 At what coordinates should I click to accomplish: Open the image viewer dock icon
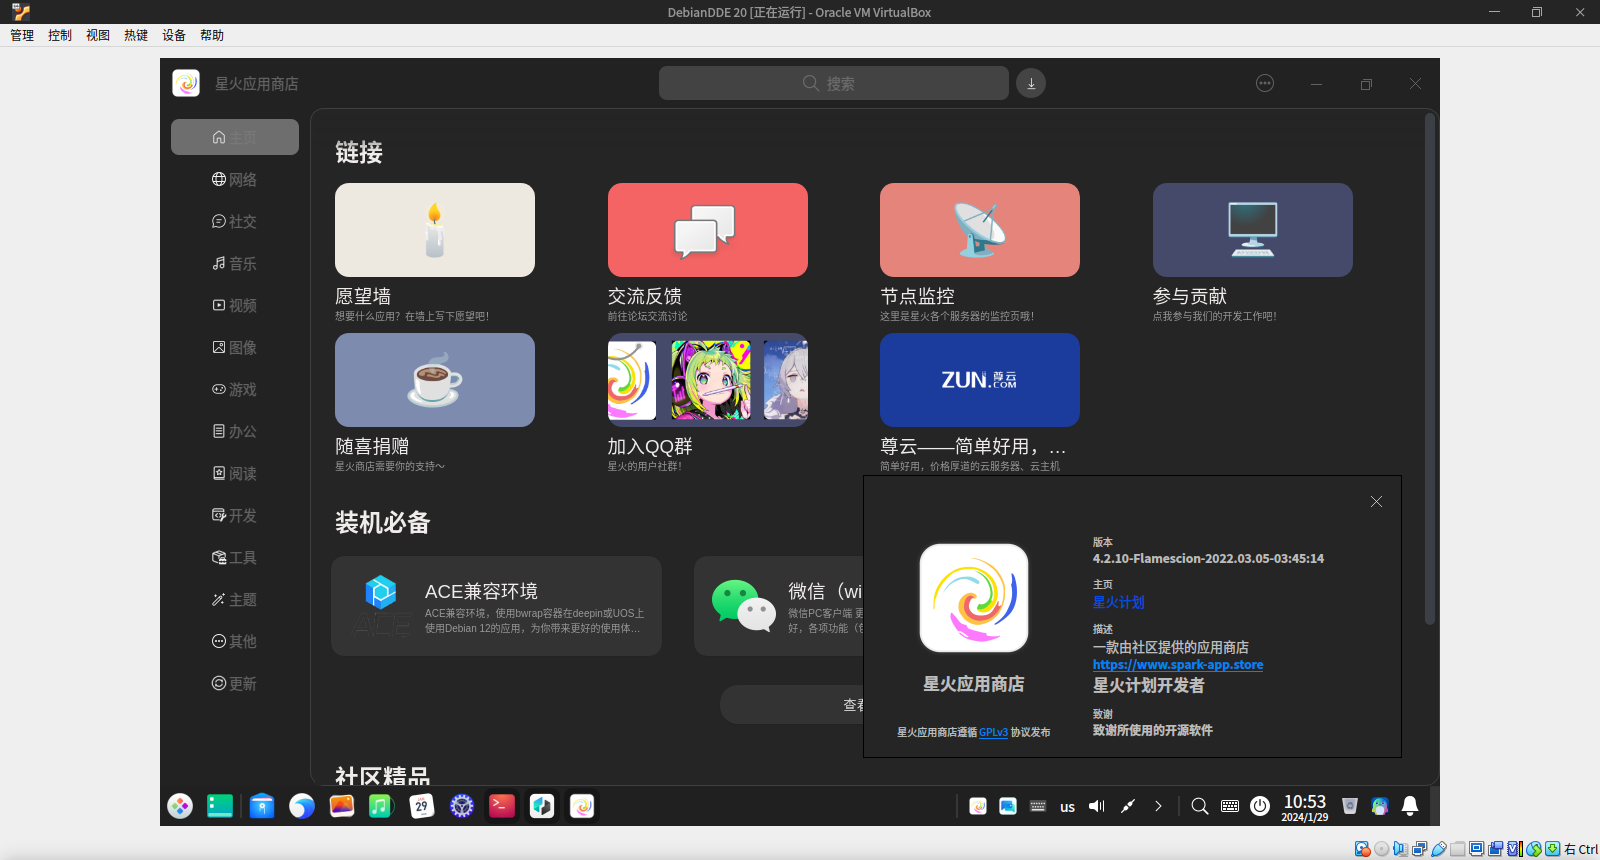342,806
